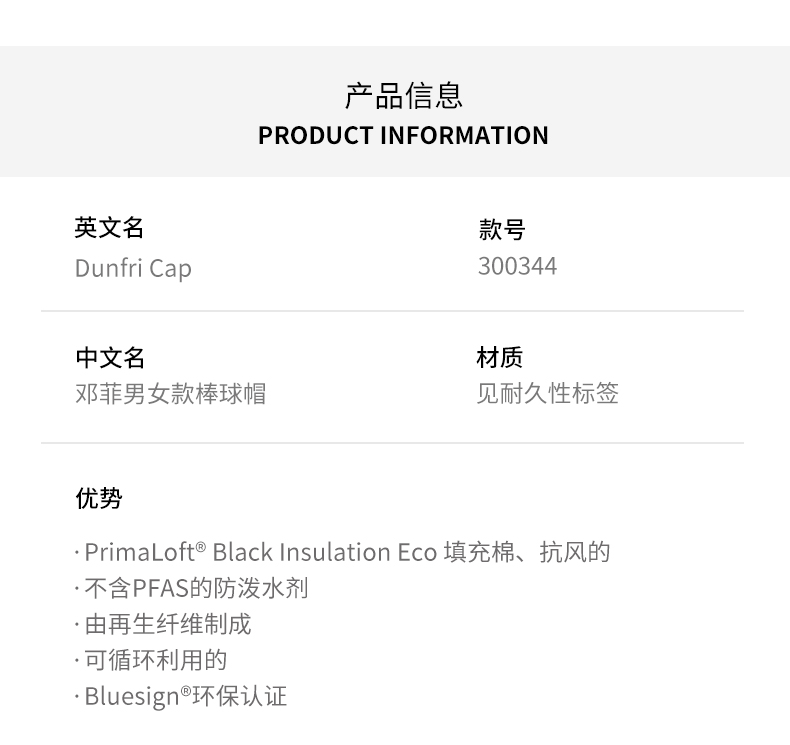The height and width of the screenshot is (745, 790).
Task: Click the words Black Insulation Eco
Action: click(x=324, y=552)
